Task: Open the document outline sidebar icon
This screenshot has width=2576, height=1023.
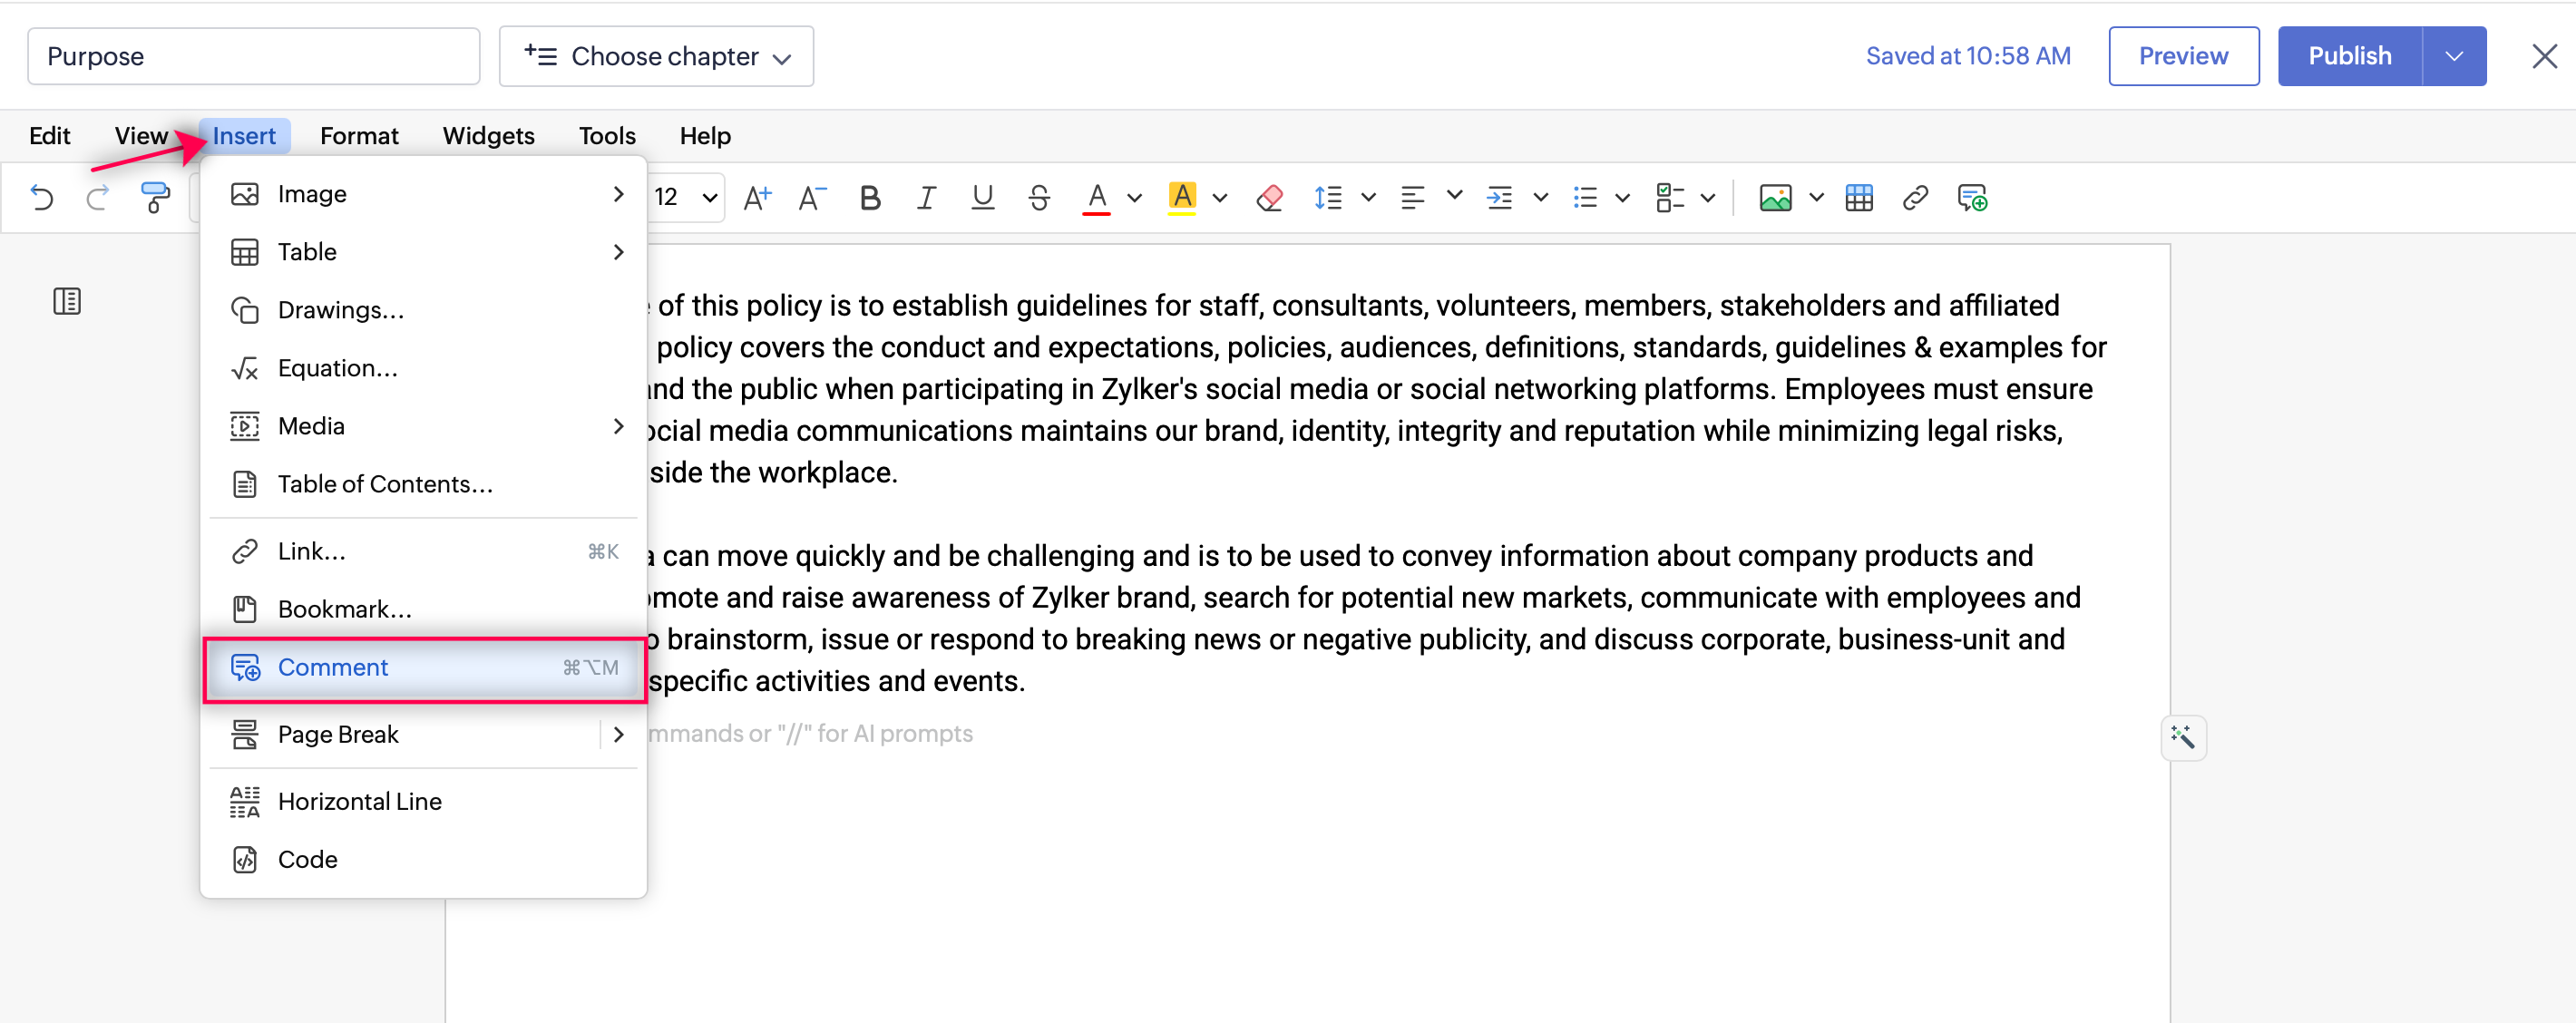Action: point(67,301)
